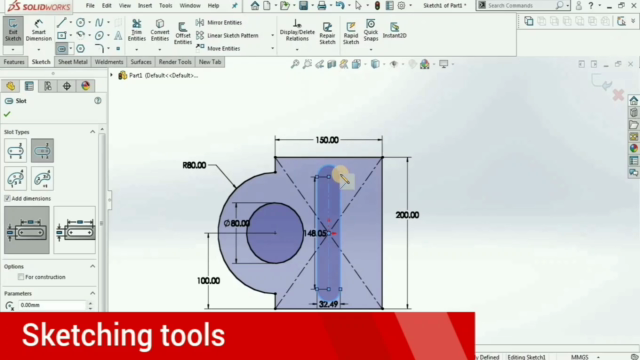Viewport: 640px width, 360px height.
Task: Open the Tools menu
Action: (x=165, y=6)
